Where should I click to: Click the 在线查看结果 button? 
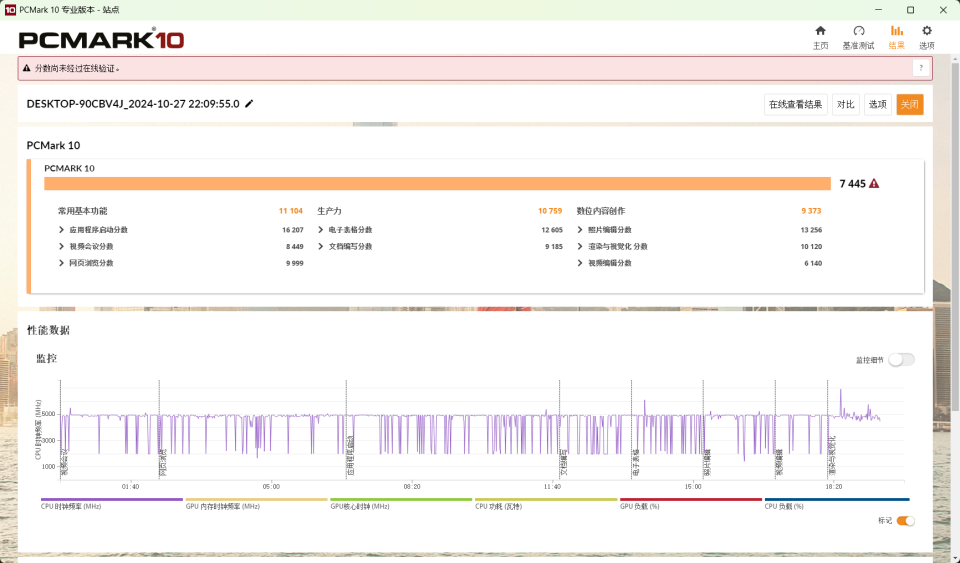(796, 105)
